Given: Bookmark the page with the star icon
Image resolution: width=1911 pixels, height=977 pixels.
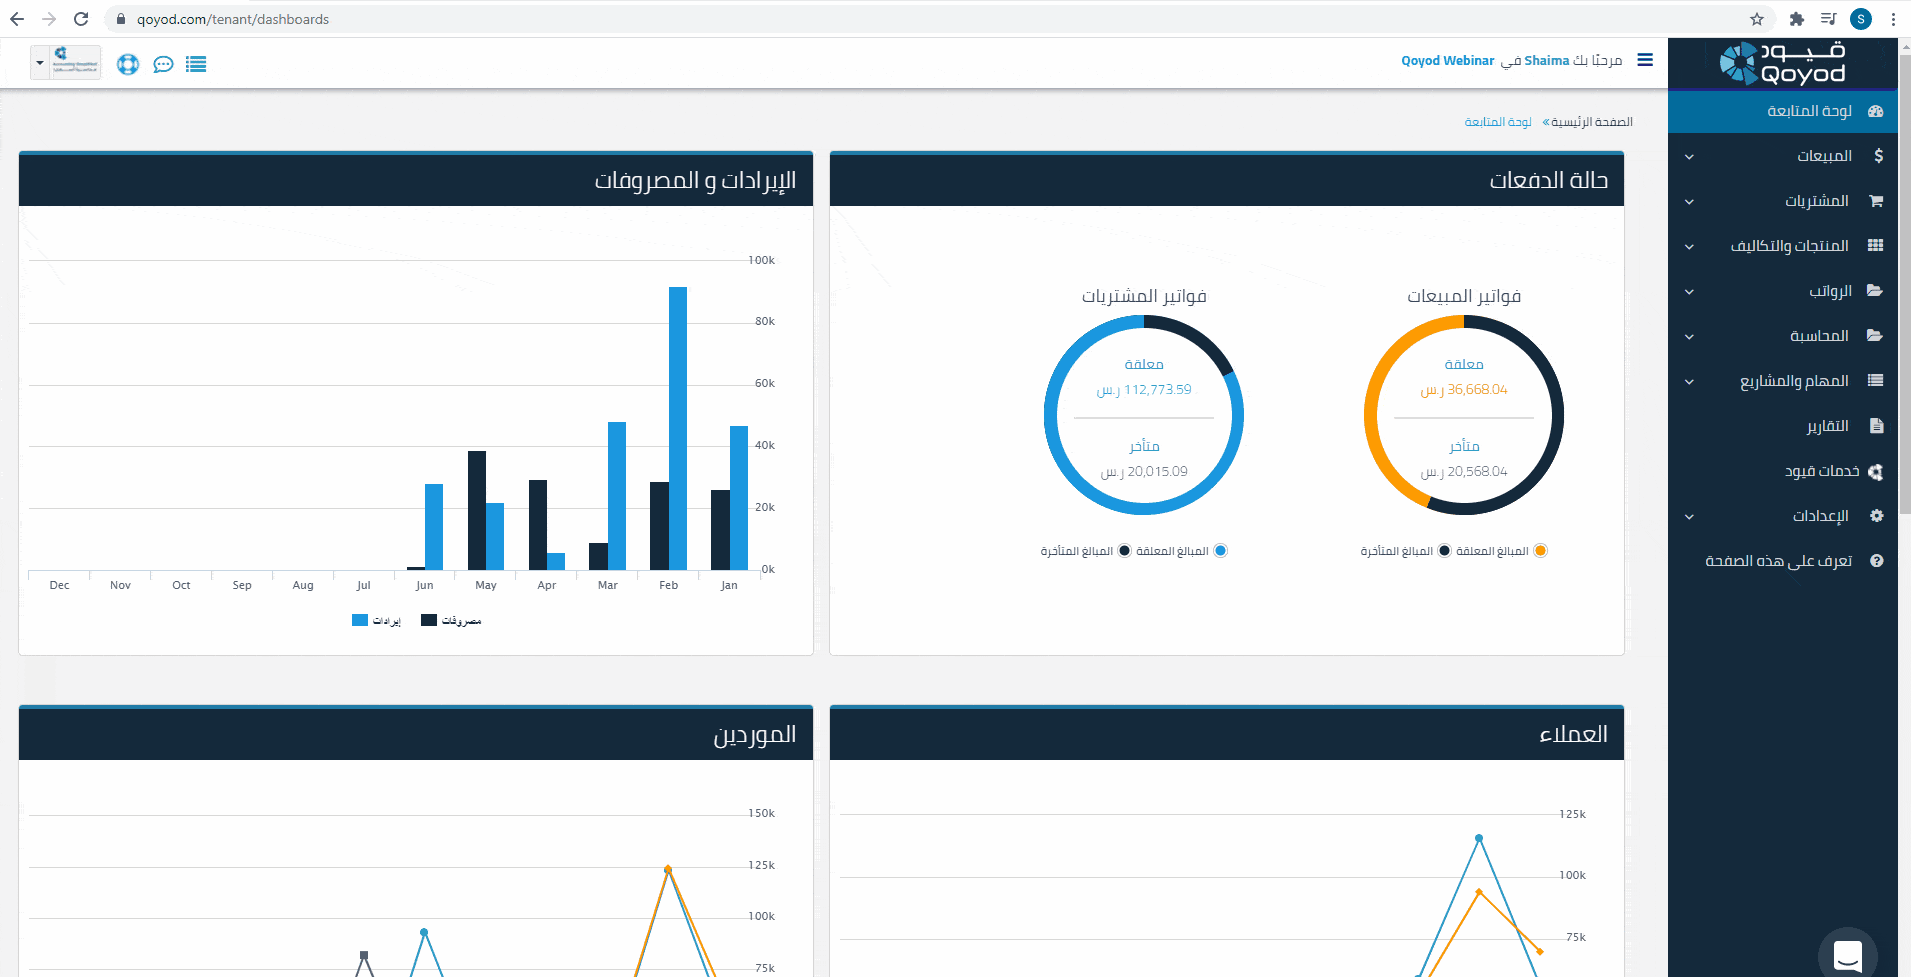Looking at the screenshot, I should [1757, 19].
